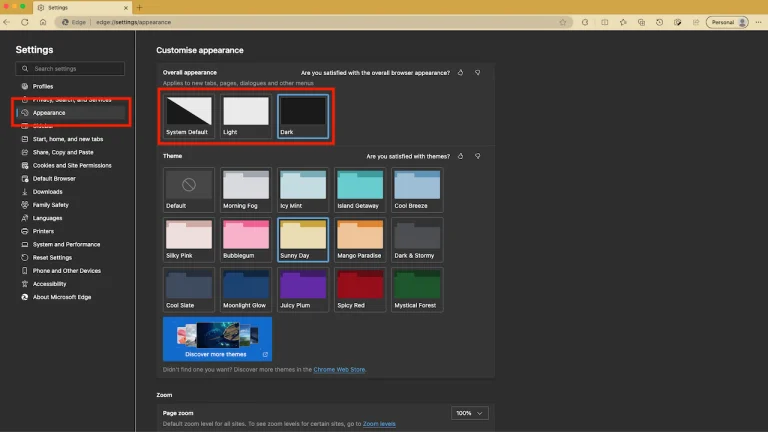The image size is (768, 432).
Task: Reload the settings page
Action: coord(24,22)
